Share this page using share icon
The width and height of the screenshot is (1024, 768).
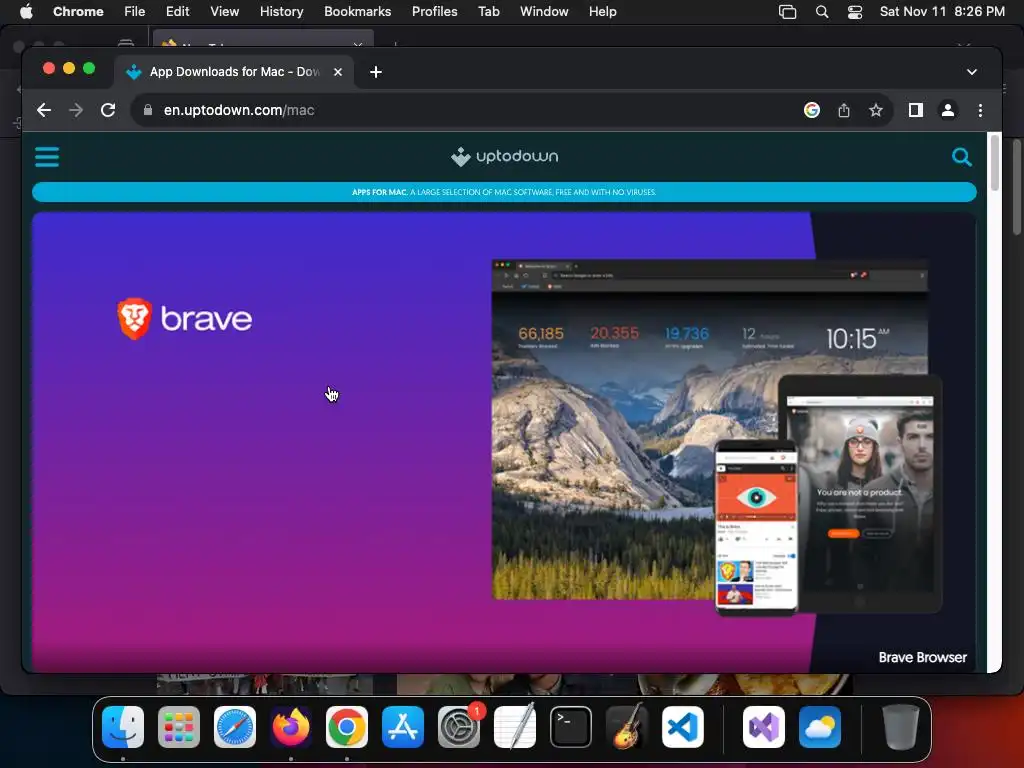coord(844,110)
